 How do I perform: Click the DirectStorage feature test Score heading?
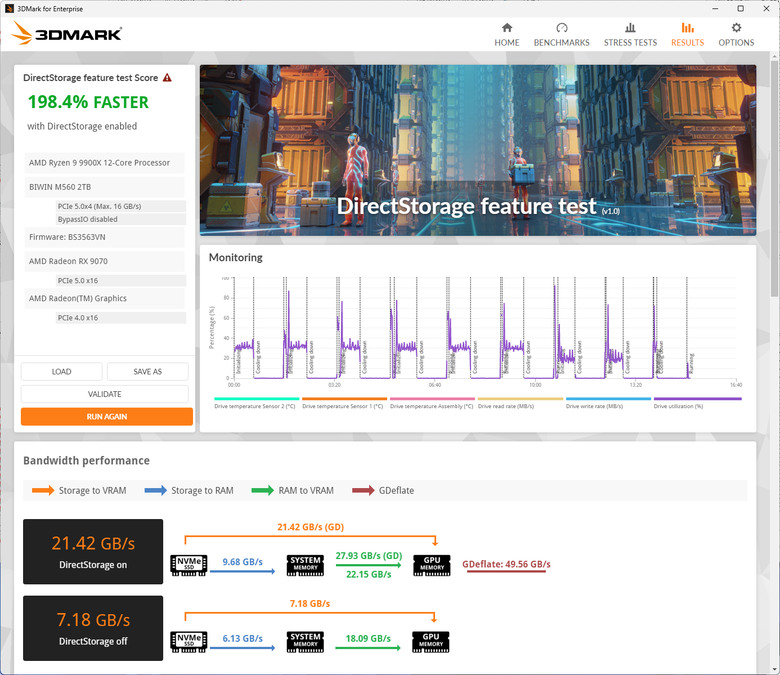[x=91, y=78]
